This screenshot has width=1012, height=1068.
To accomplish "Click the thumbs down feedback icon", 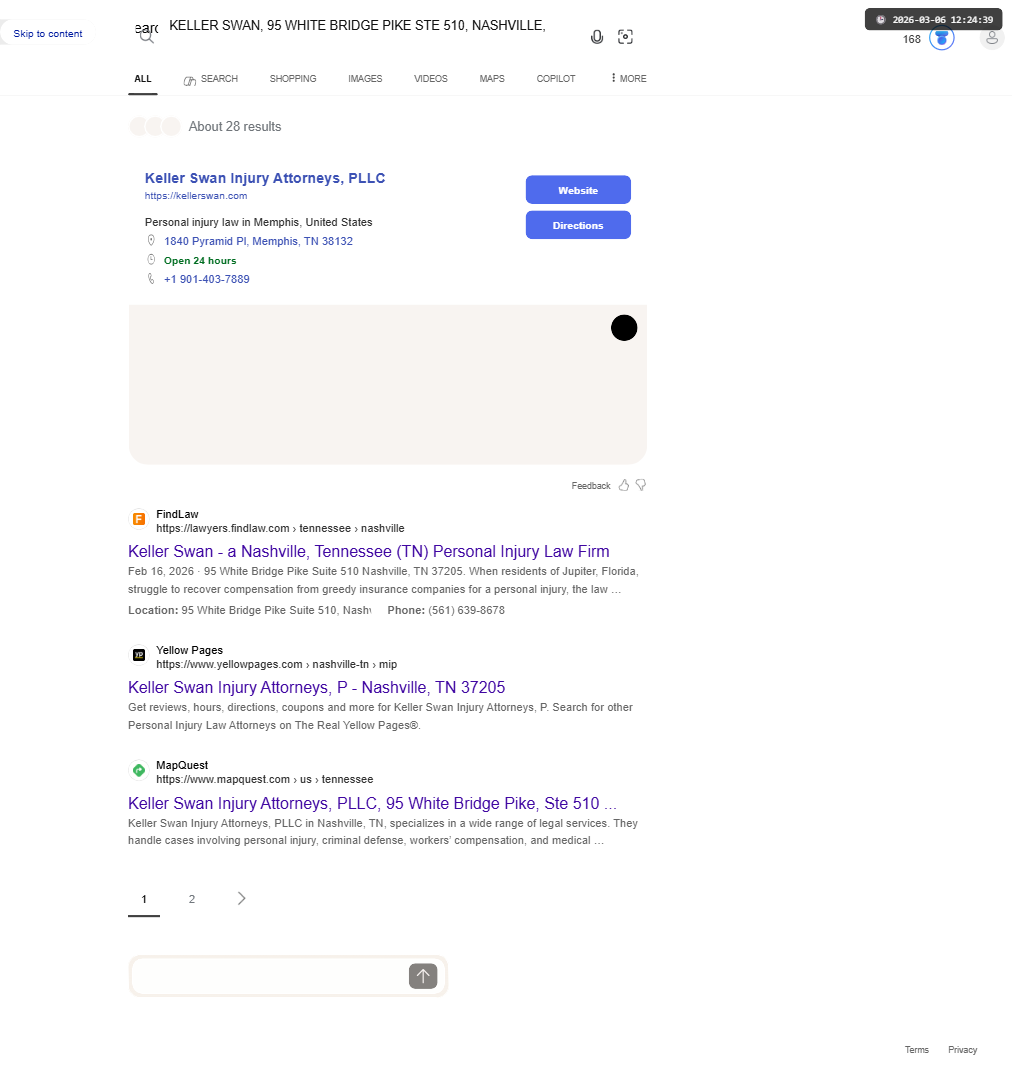I will tap(641, 485).
